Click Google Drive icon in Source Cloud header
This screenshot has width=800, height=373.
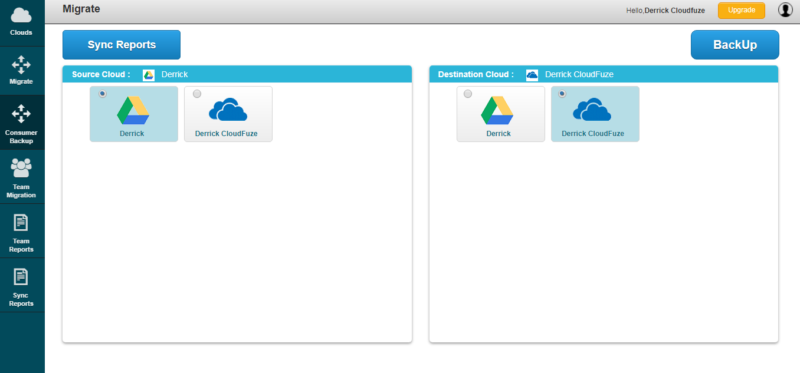(x=148, y=74)
